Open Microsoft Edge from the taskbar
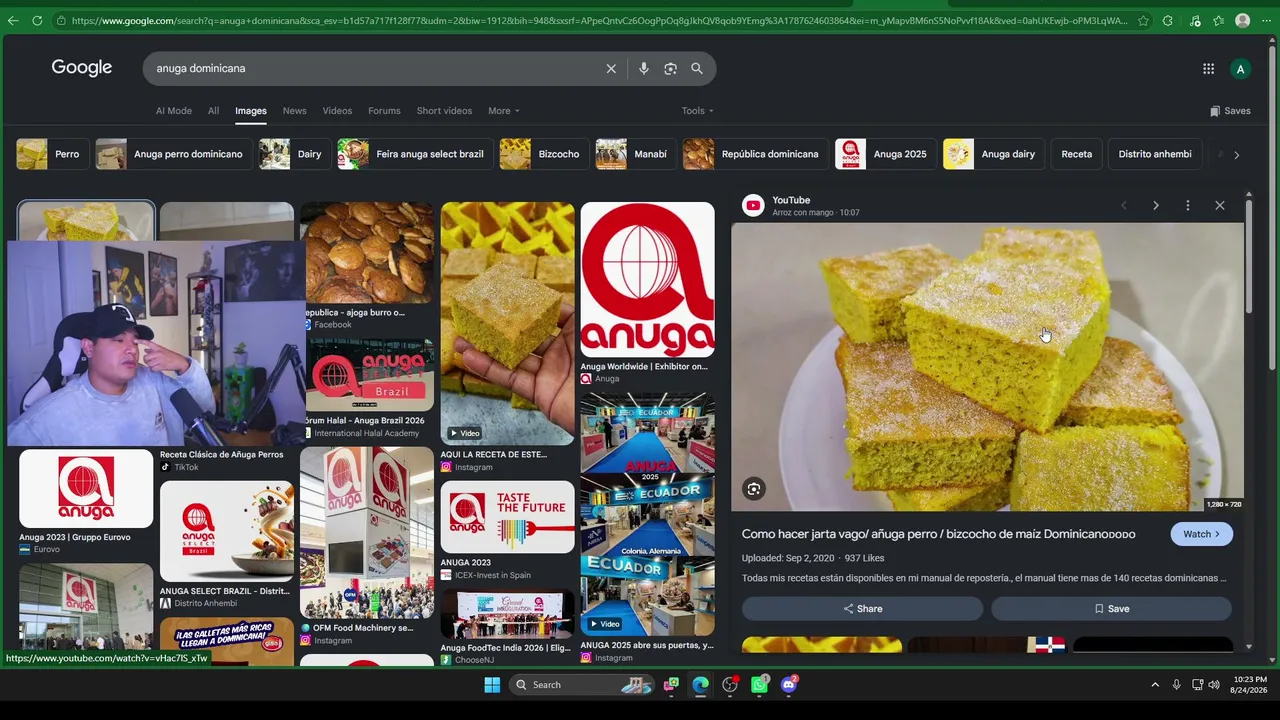The width and height of the screenshot is (1280, 720). pos(700,685)
